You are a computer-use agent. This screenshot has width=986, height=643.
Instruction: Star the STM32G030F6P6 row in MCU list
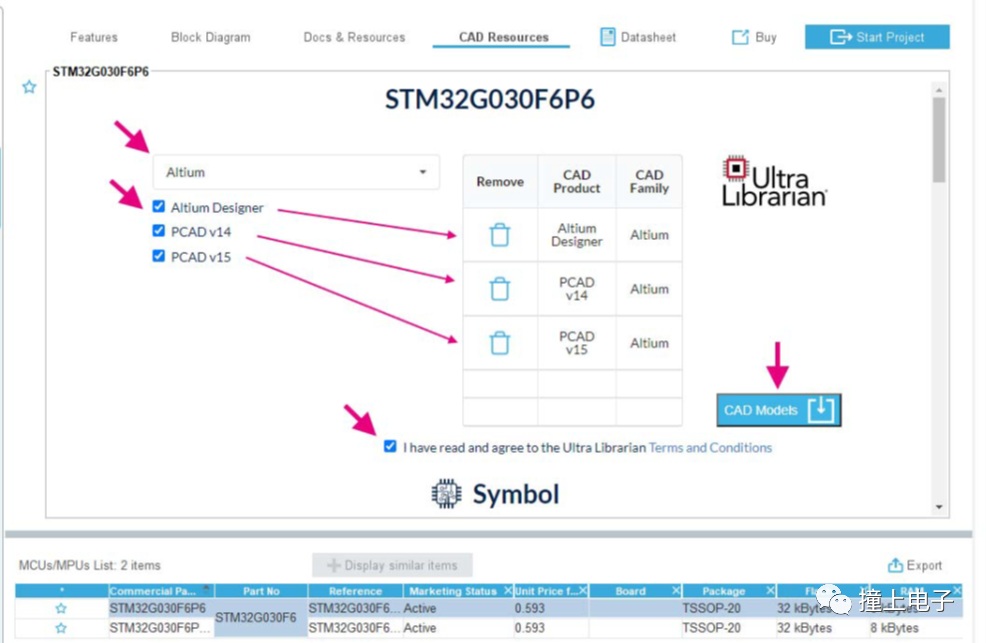coord(61,608)
